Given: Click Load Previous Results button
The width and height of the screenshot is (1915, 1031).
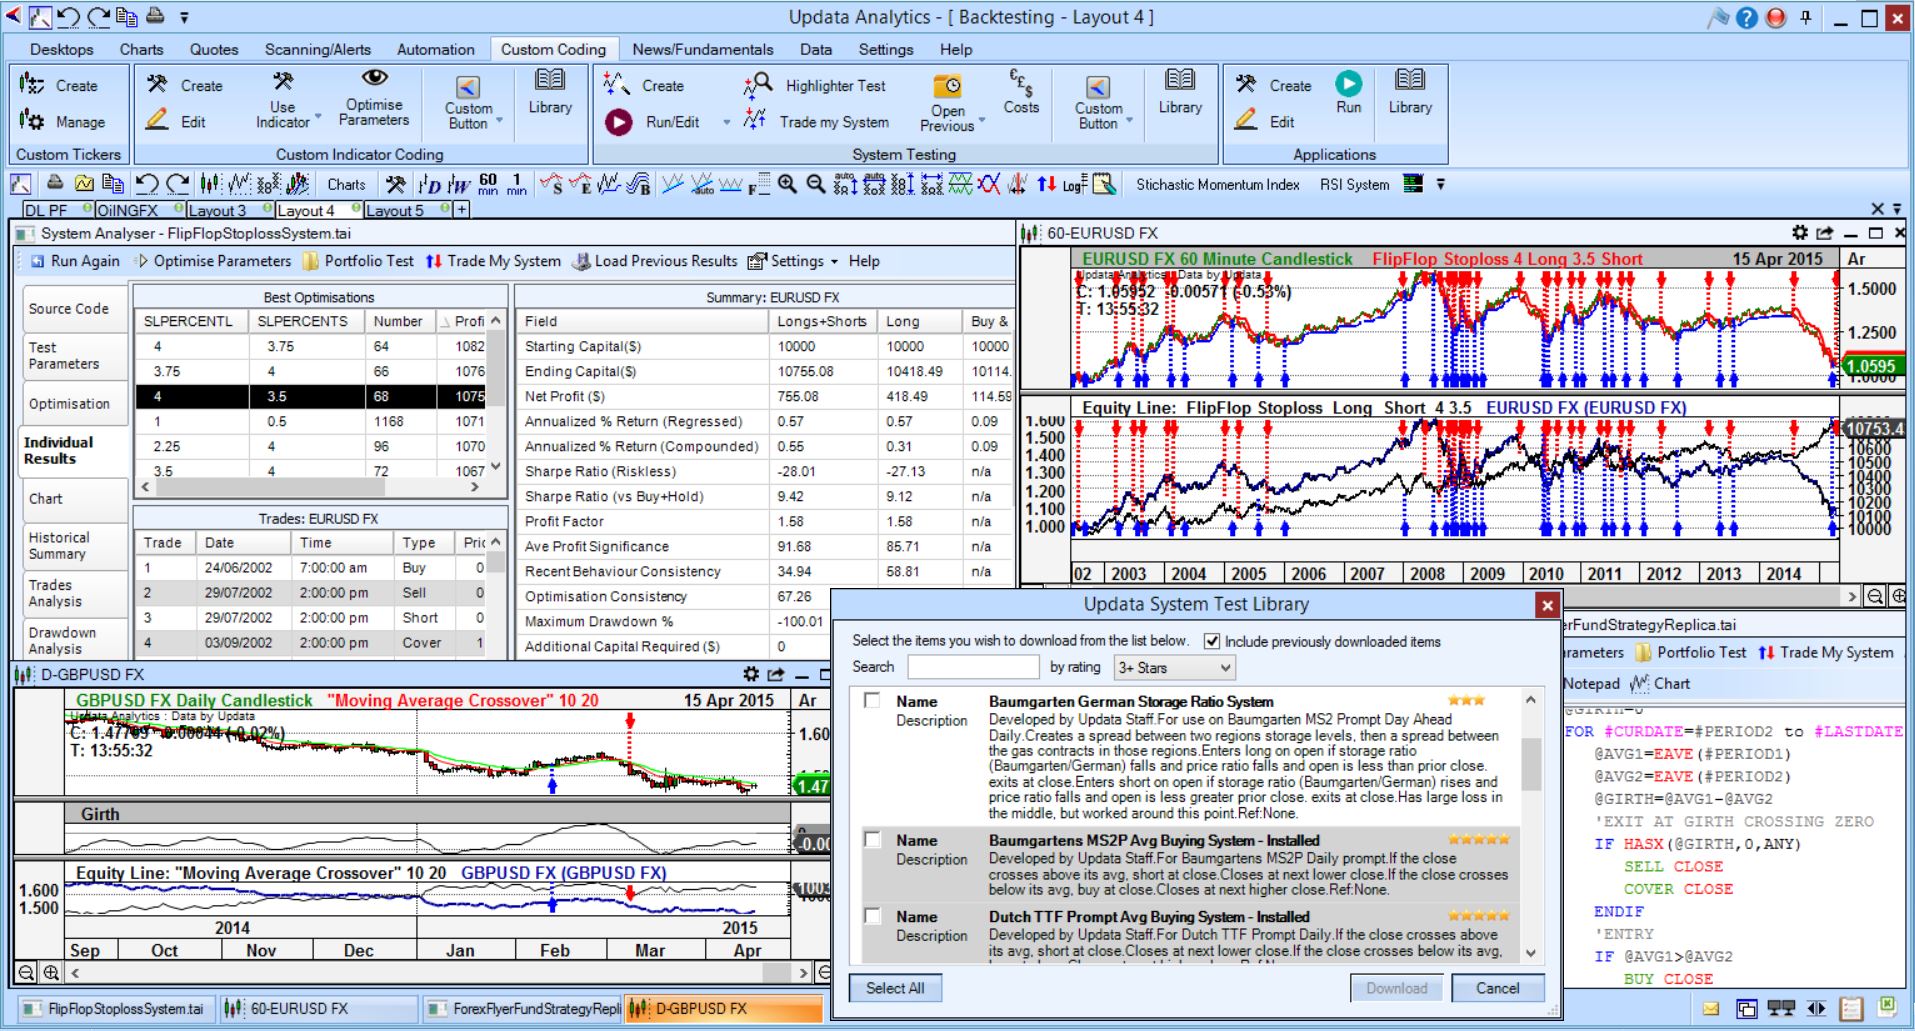Looking at the screenshot, I should coord(654,261).
